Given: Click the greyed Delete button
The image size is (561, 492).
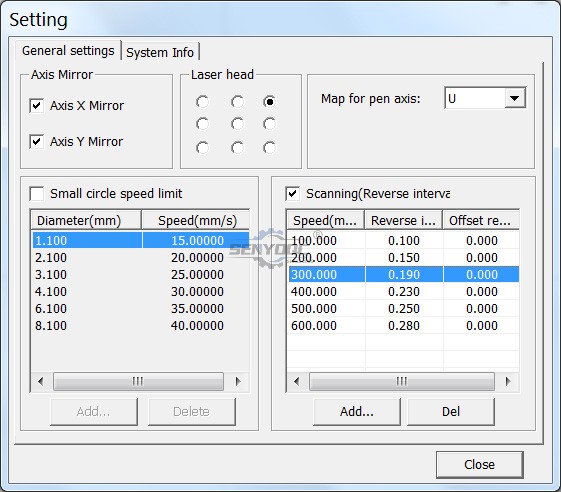Looking at the screenshot, I should pos(192,411).
